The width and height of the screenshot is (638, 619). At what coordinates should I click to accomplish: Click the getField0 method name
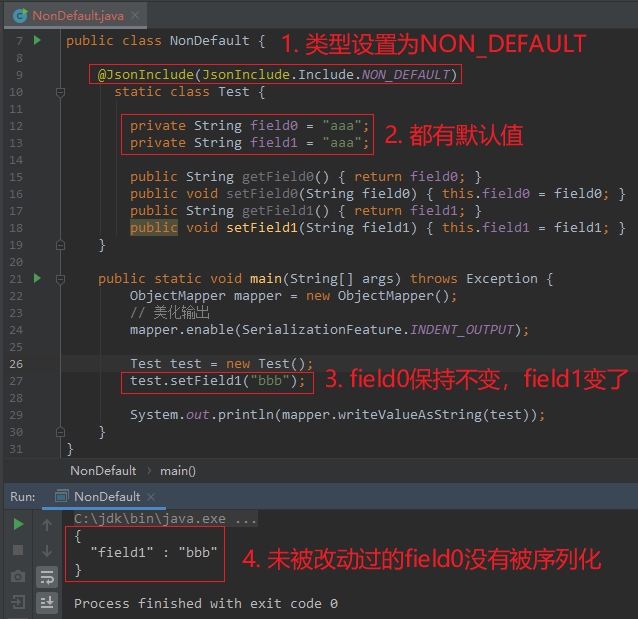(x=278, y=177)
